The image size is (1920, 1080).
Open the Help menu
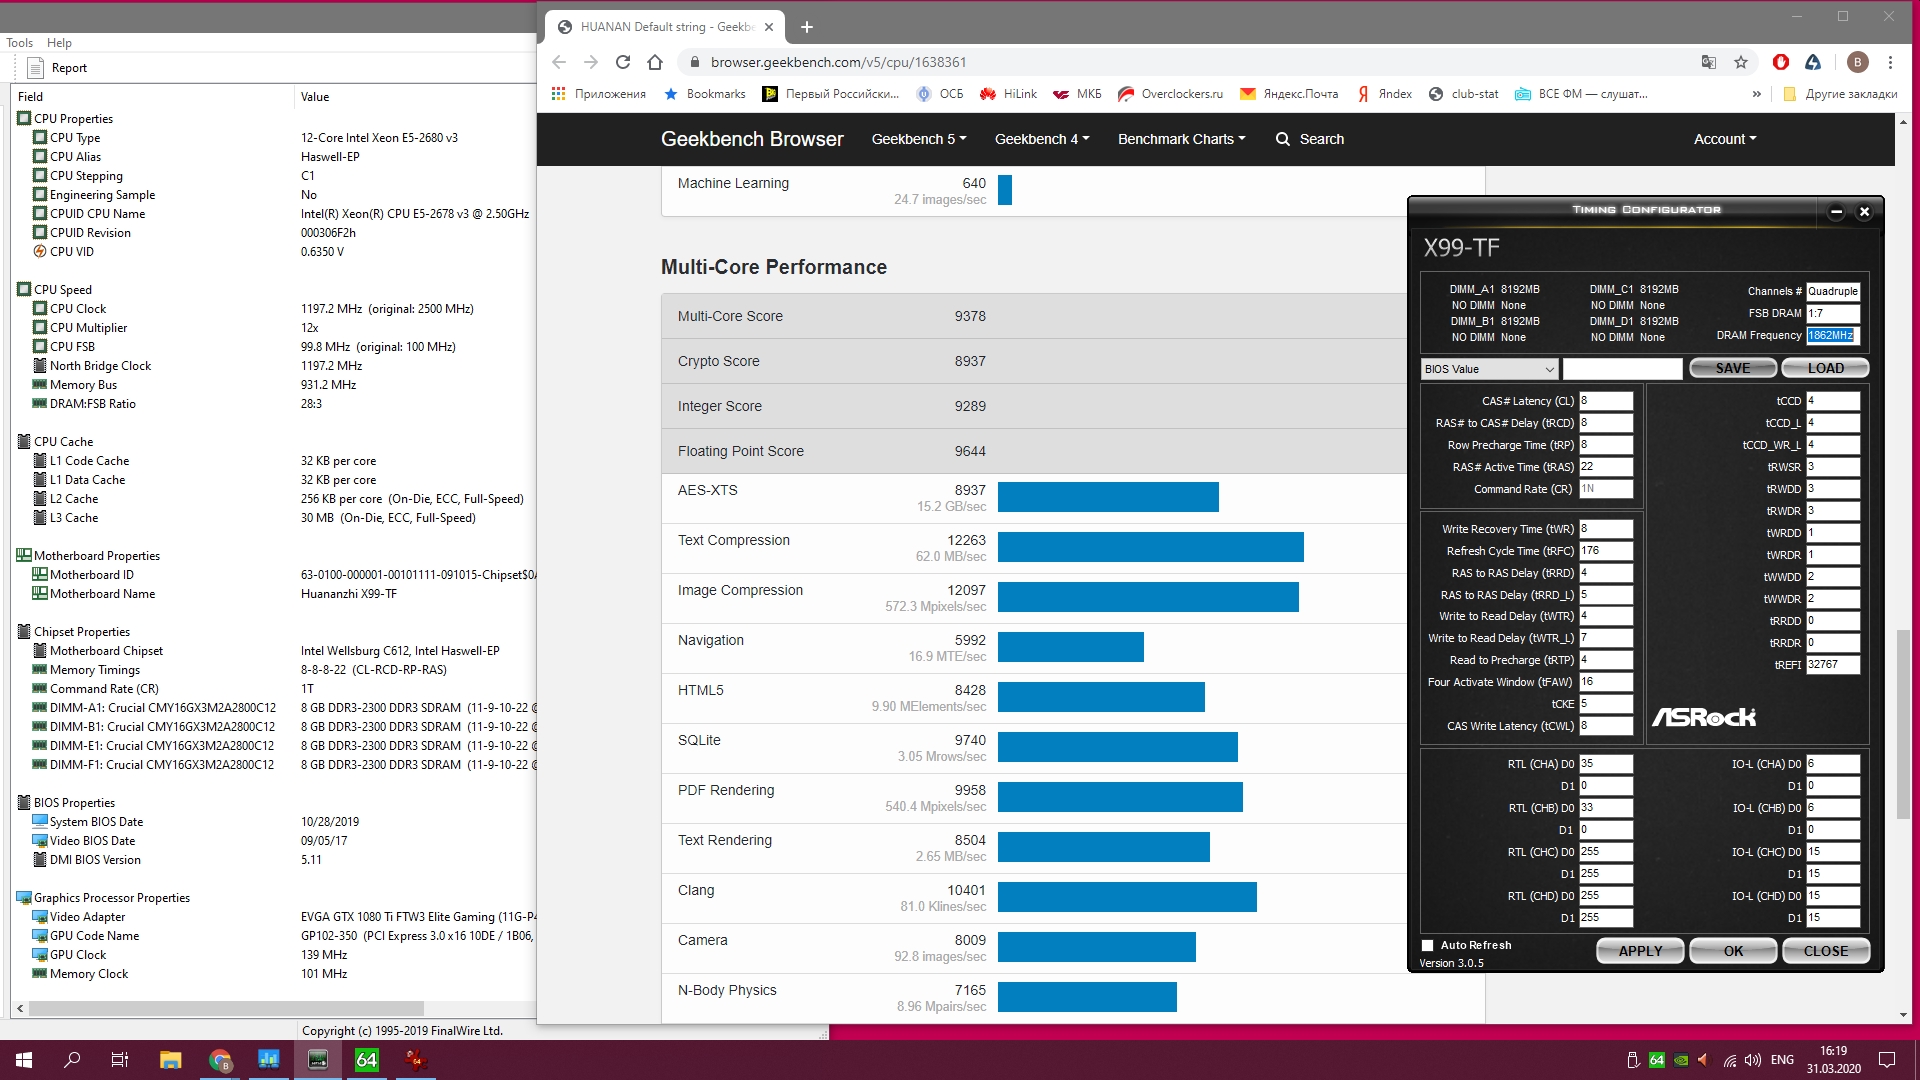tap(59, 43)
